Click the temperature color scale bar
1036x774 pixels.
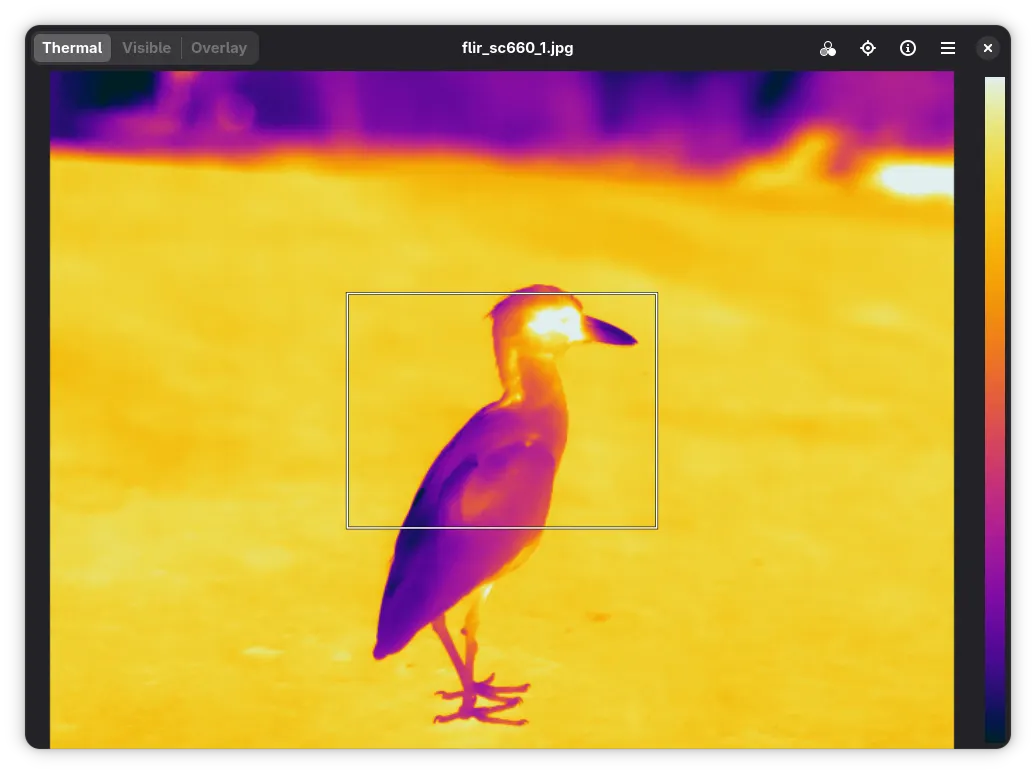tap(994, 410)
